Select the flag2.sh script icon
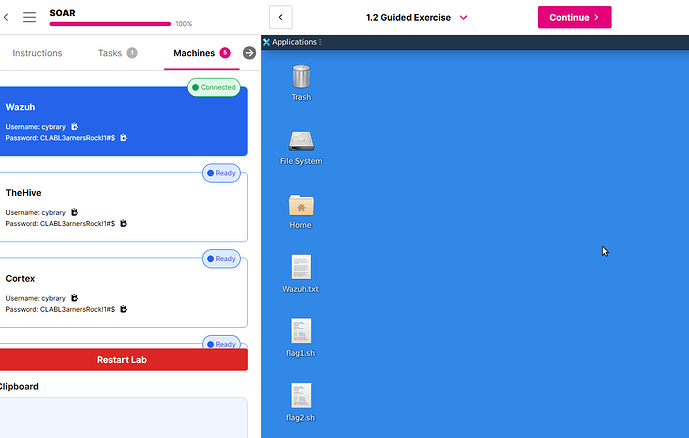Viewport: 689px width, 438px height. (x=301, y=395)
